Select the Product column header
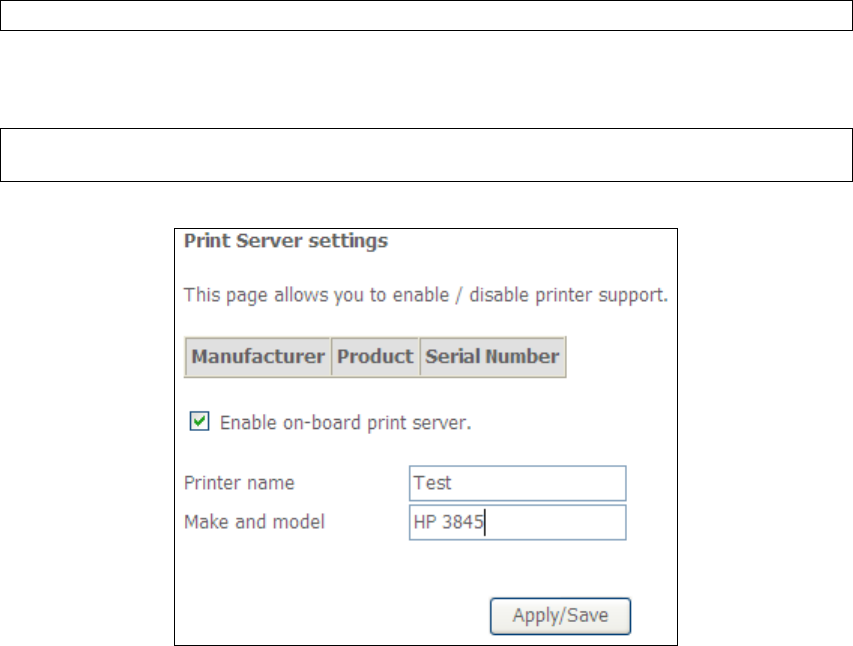The image size is (853, 646). 375,357
